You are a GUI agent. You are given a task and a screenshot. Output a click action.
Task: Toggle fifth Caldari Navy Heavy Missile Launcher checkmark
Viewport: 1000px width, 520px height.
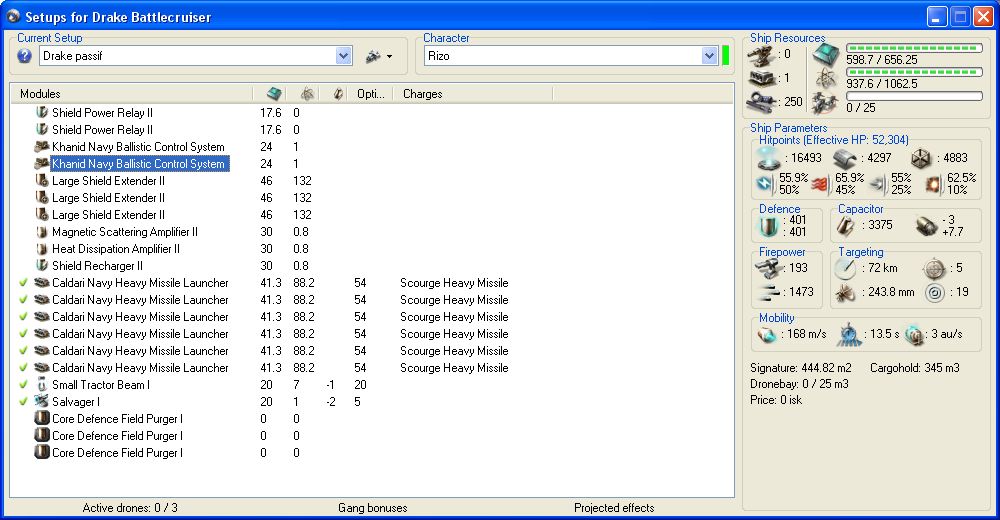point(24,351)
